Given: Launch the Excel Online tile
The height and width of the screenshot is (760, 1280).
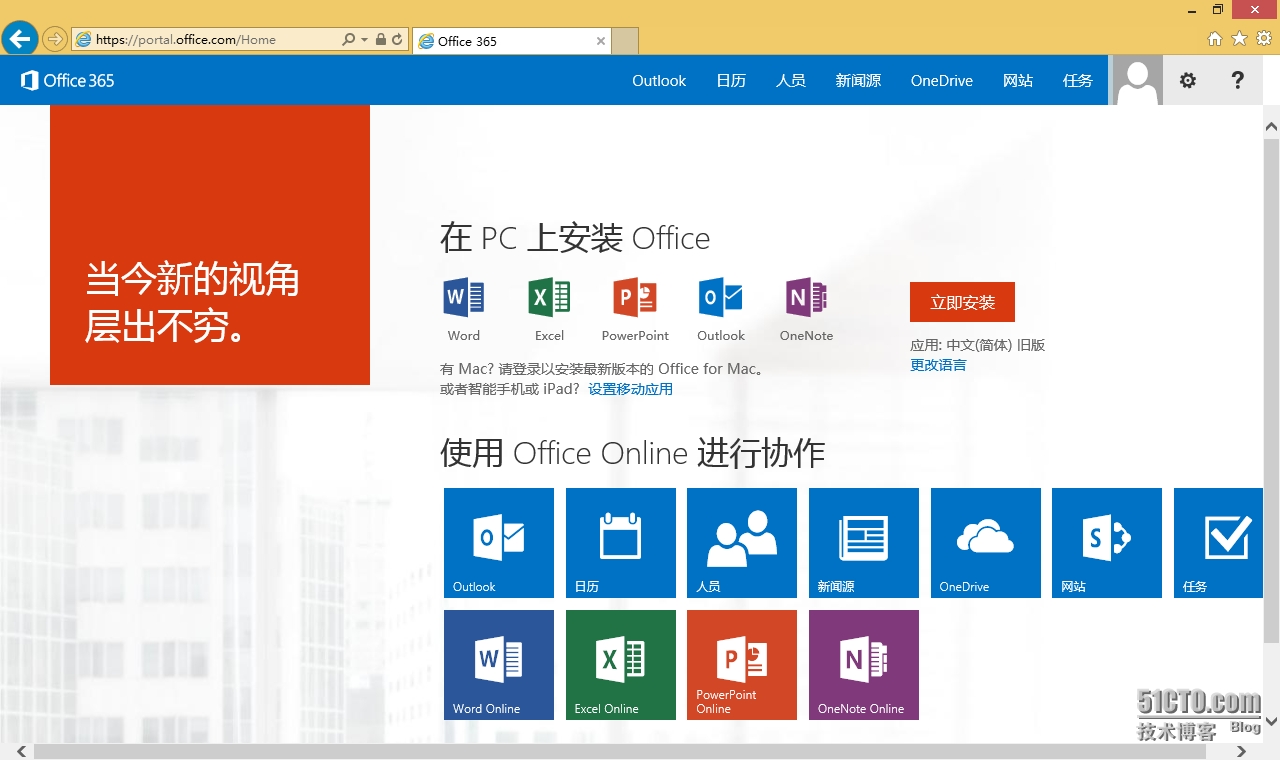Looking at the screenshot, I should click(x=620, y=664).
